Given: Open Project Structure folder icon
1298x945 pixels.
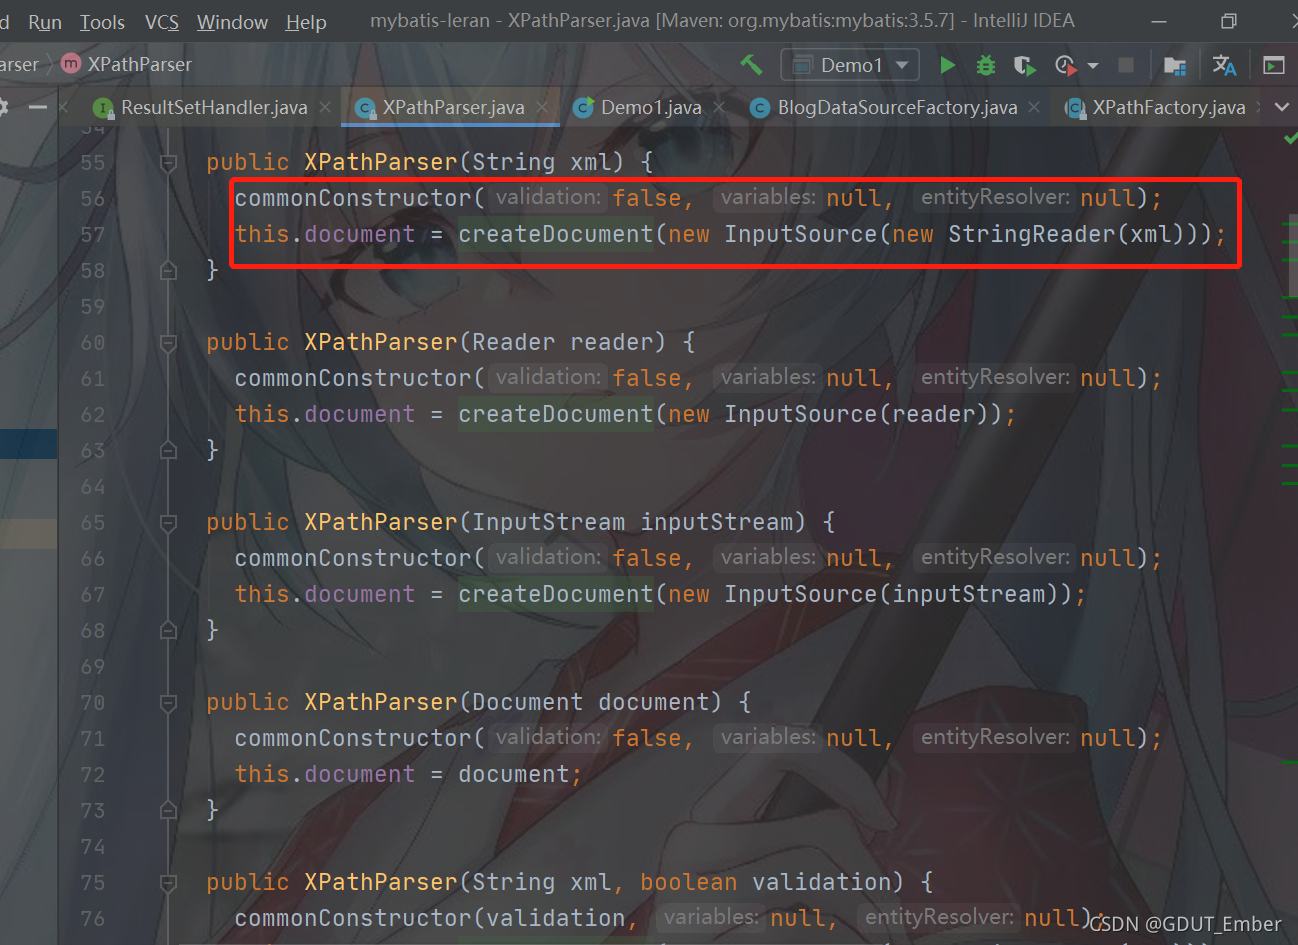Looking at the screenshot, I should click(1175, 66).
